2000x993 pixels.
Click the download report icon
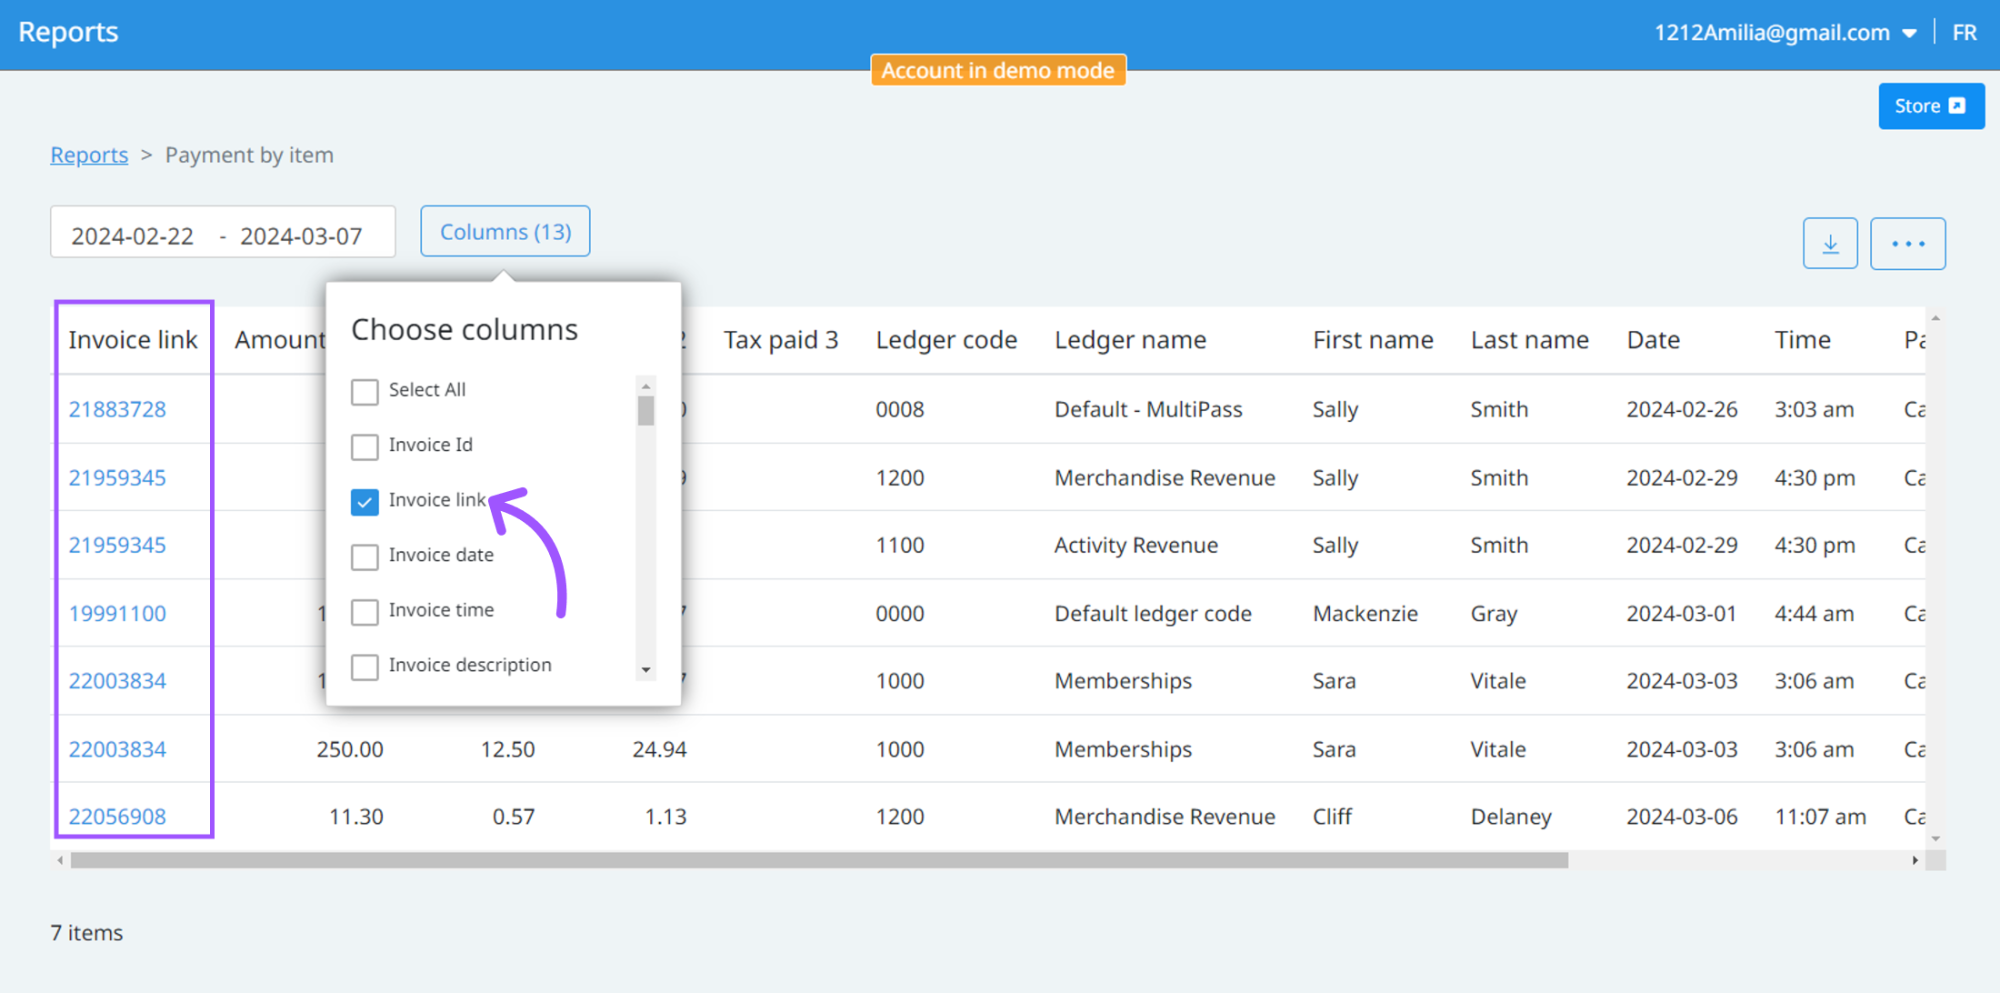[x=1830, y=243]
